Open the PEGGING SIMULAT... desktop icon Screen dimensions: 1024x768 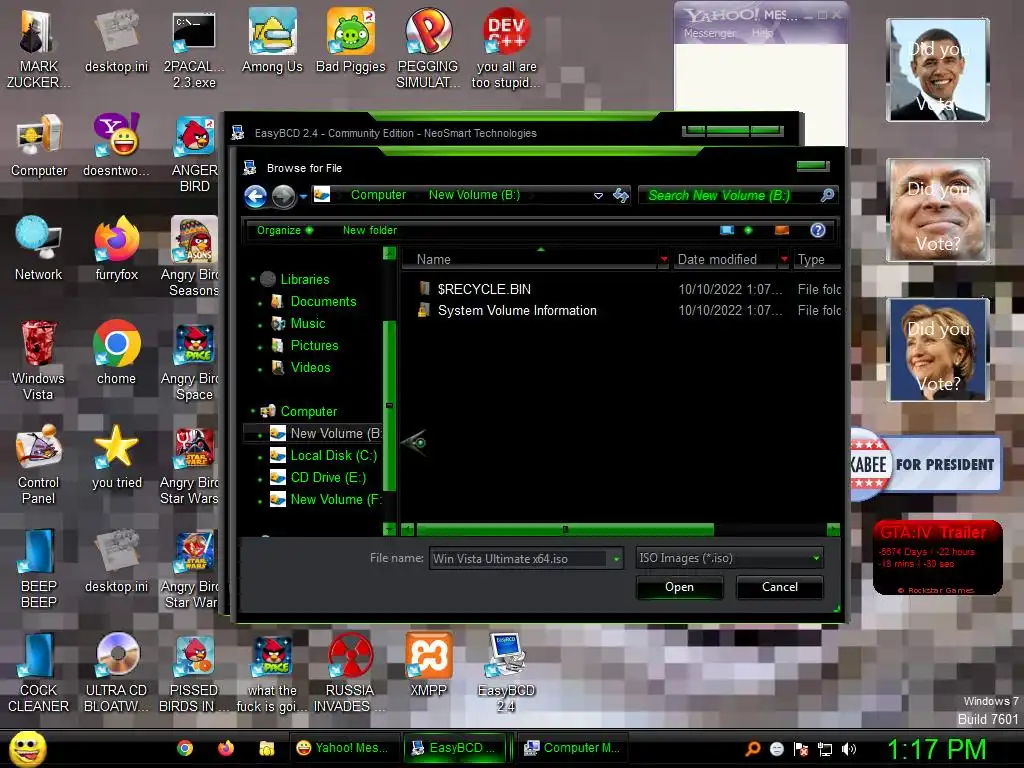(428, 48)
